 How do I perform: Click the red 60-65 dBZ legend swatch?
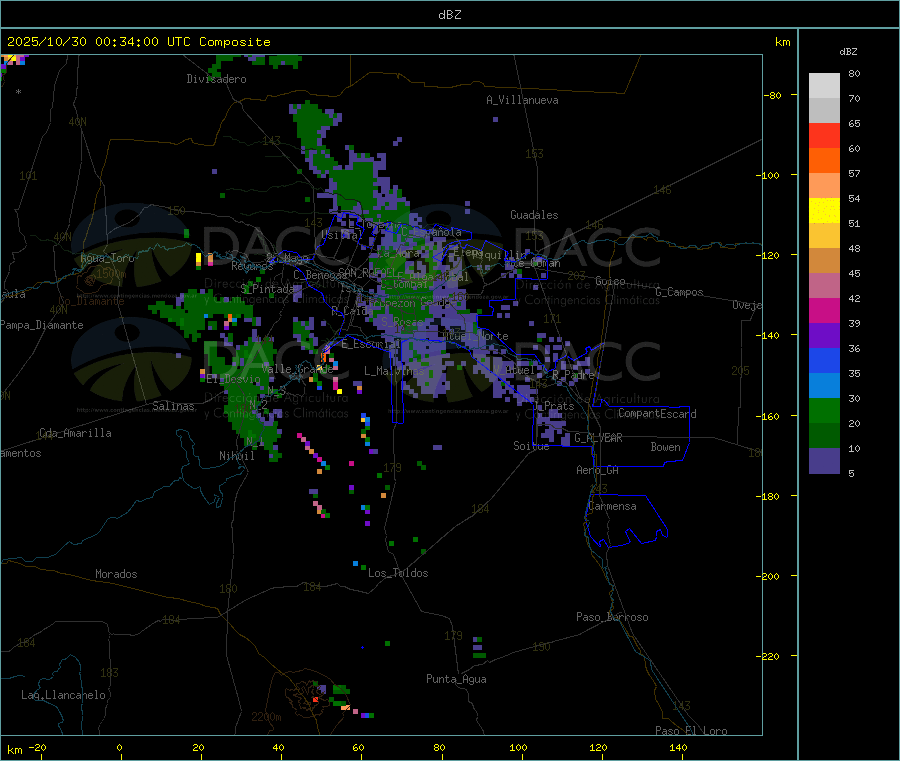tap(824, 135)
